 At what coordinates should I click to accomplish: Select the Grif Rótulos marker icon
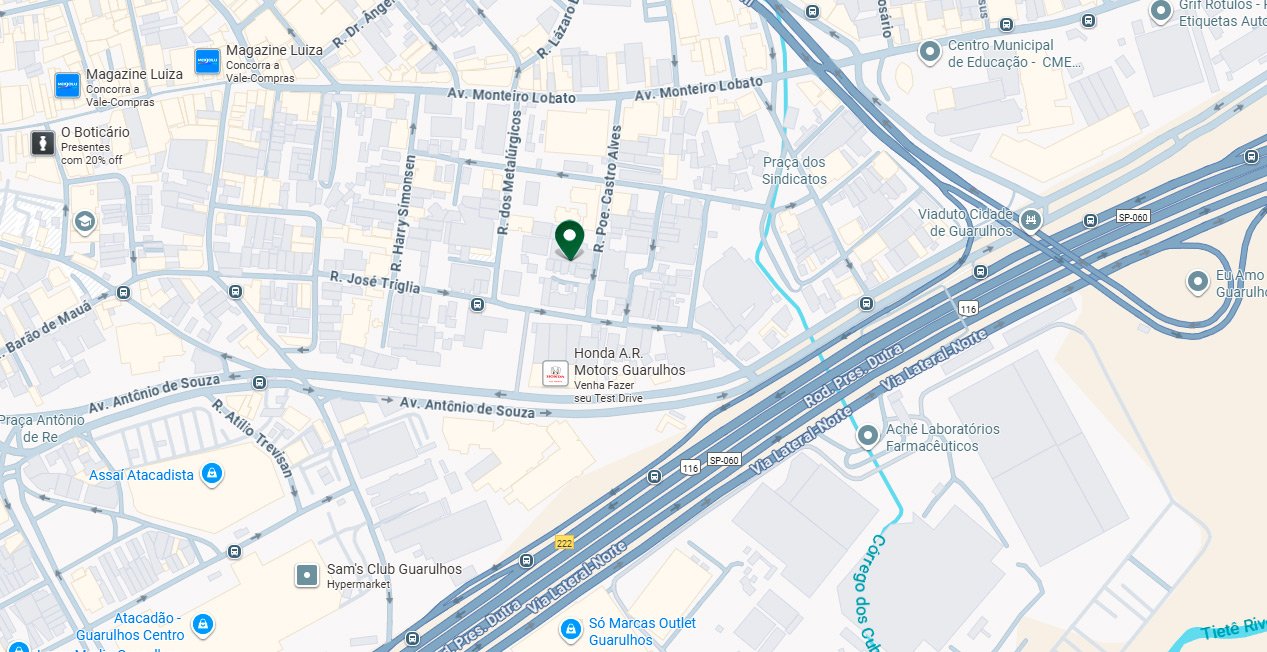[x=1161, y=11]
